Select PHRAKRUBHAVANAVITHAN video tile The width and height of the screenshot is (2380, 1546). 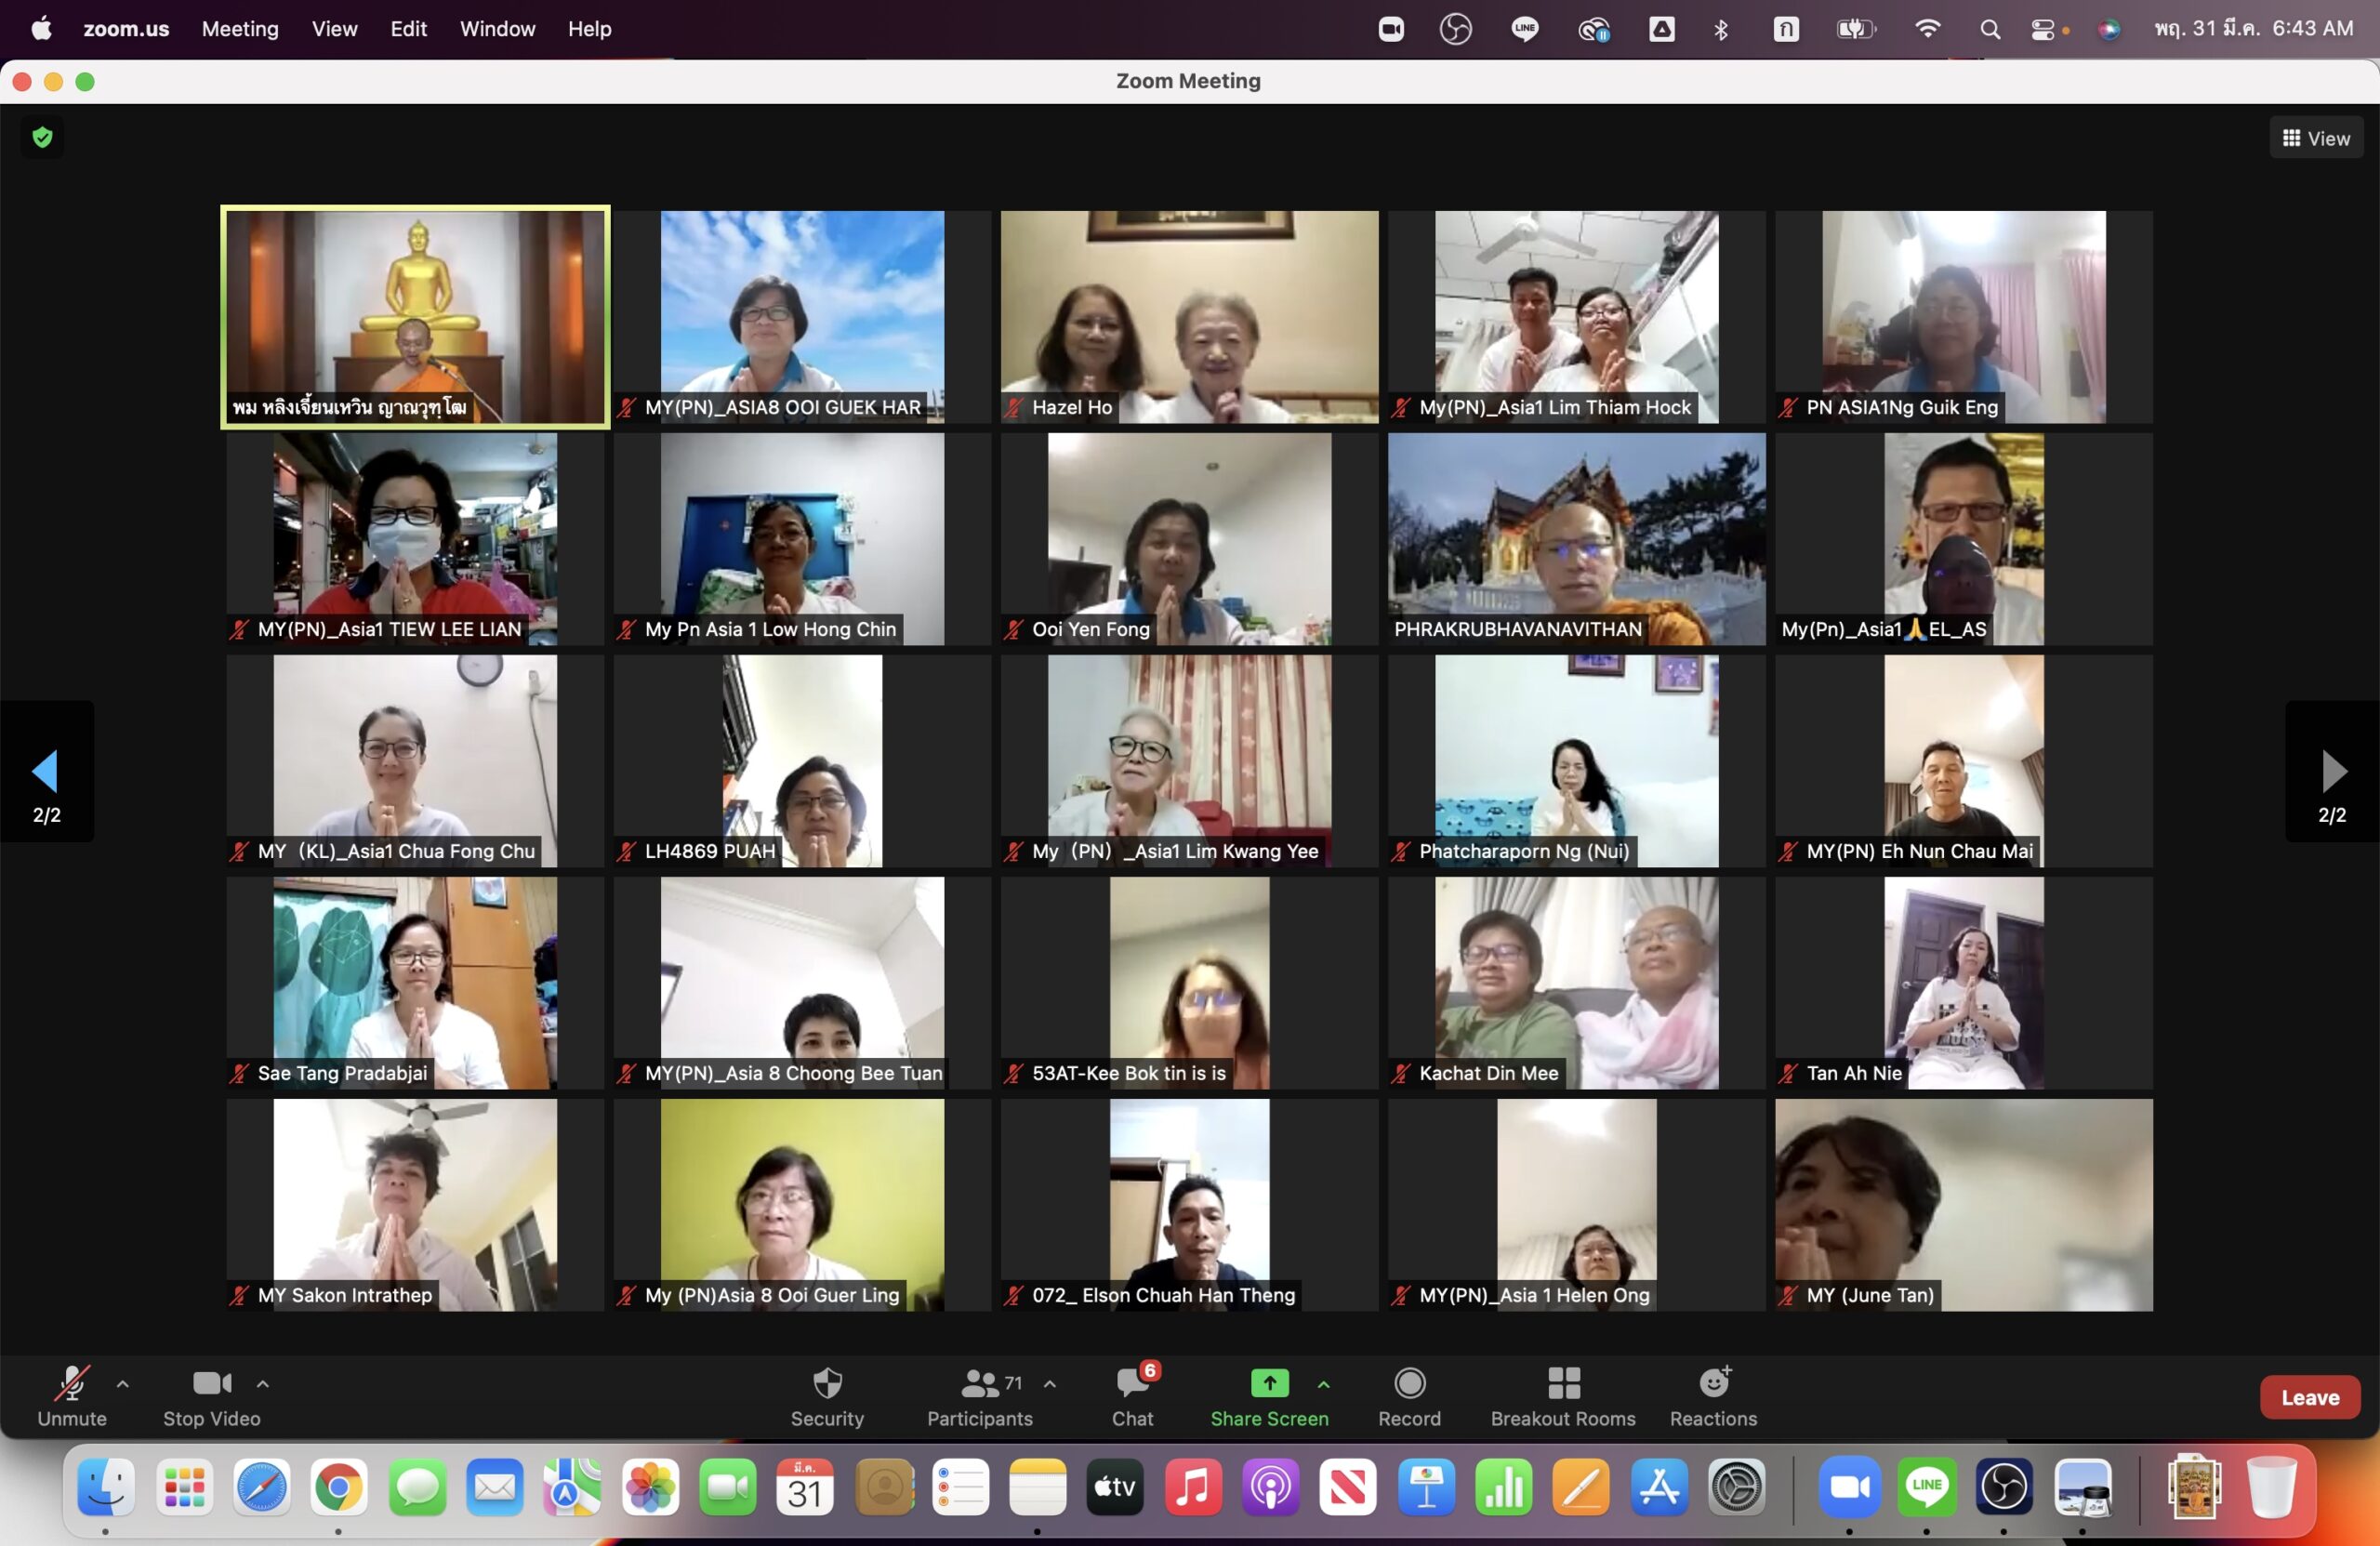1576,539
